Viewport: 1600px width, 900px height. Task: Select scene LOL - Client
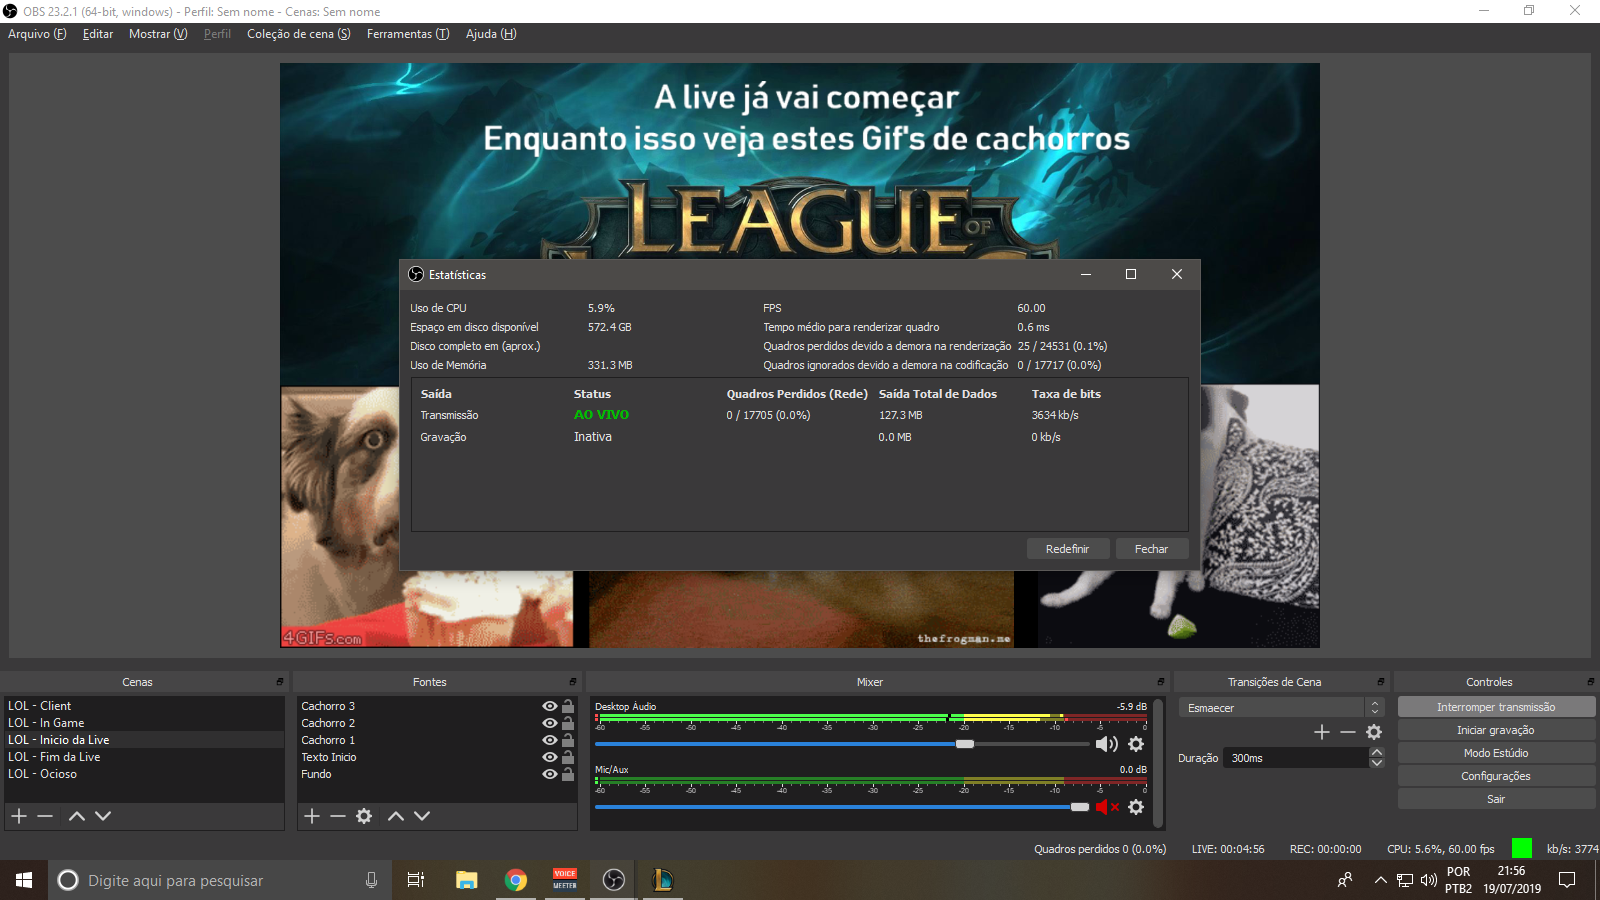click(144, 706)
